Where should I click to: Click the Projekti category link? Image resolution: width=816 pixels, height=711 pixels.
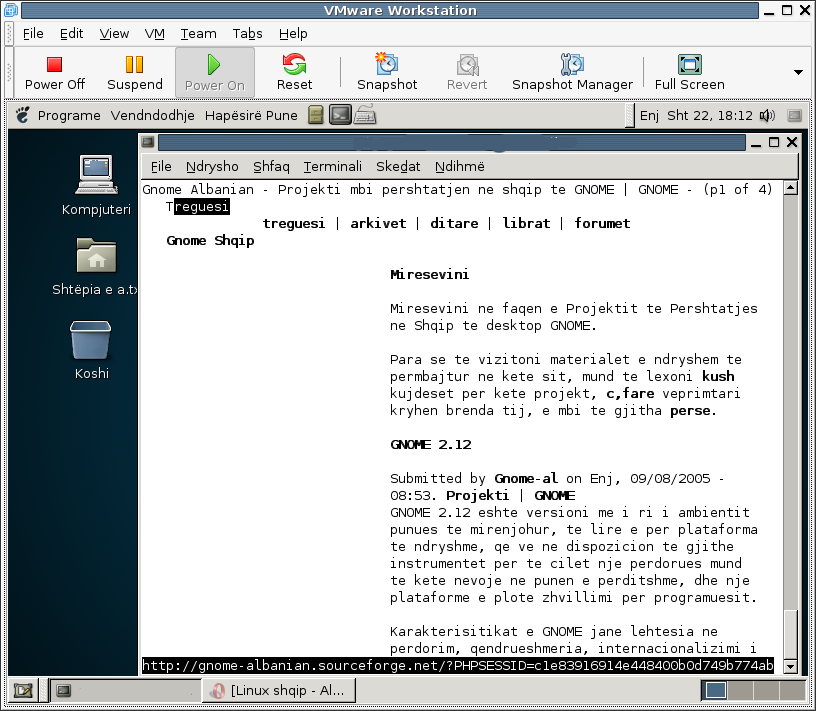[x=477, y=496]
